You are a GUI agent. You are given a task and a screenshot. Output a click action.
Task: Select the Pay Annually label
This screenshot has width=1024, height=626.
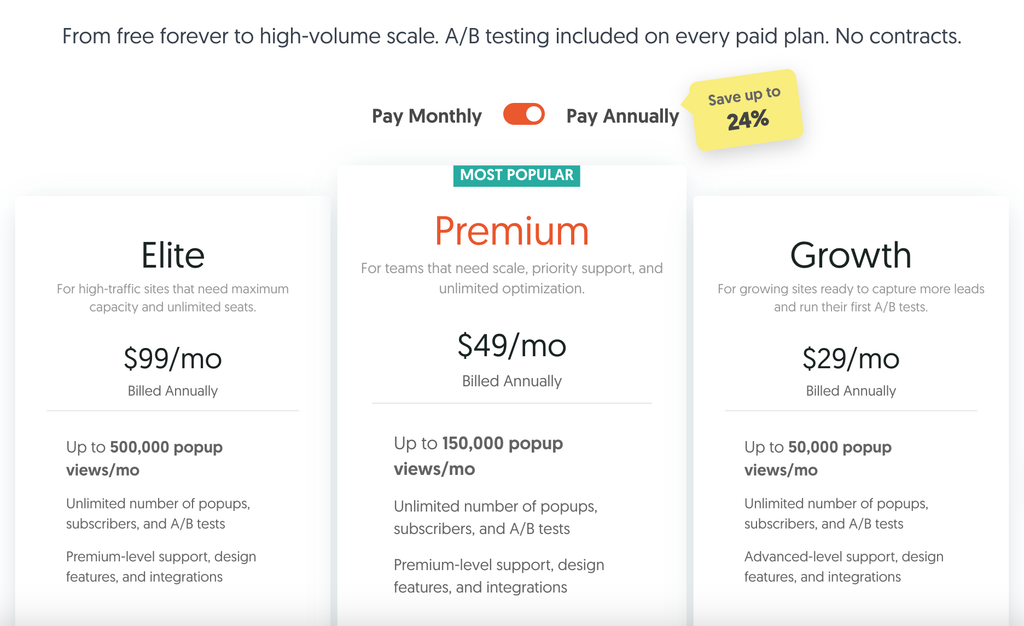pyautogui.click(x=622, y=116)
